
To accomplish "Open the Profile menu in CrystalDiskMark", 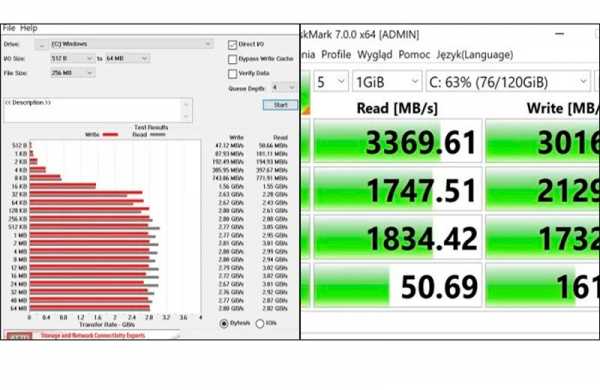I will tap(336, 55).
